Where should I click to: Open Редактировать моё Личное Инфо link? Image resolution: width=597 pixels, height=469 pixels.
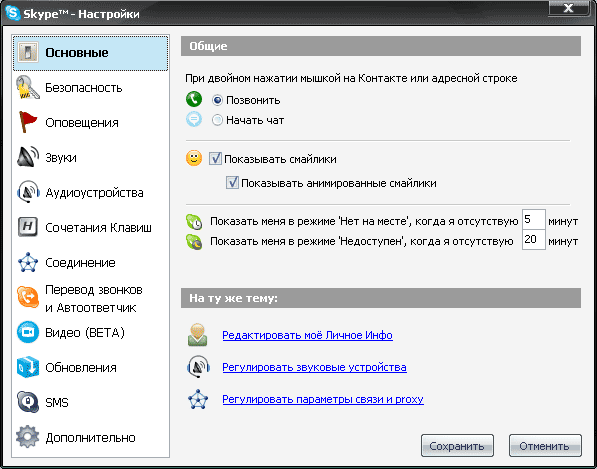(x=307, y=335)
